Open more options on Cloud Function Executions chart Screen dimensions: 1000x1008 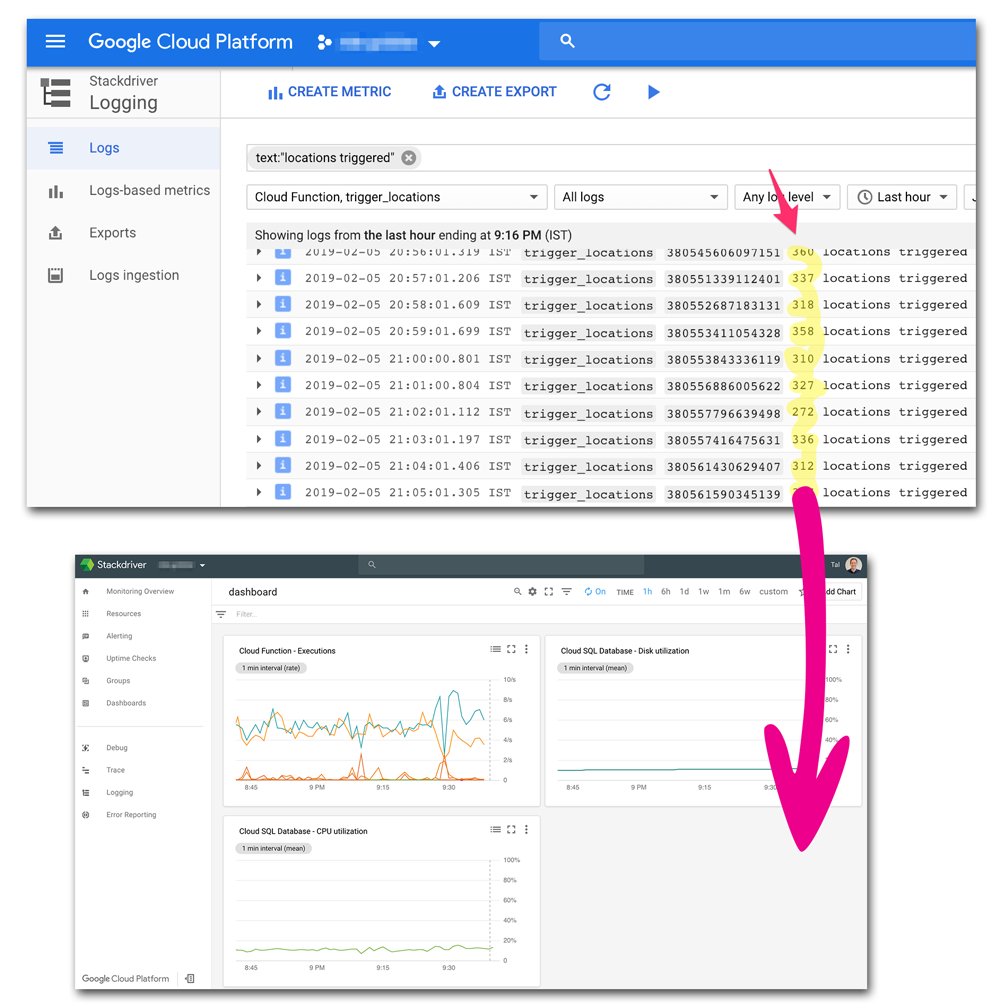526,649
